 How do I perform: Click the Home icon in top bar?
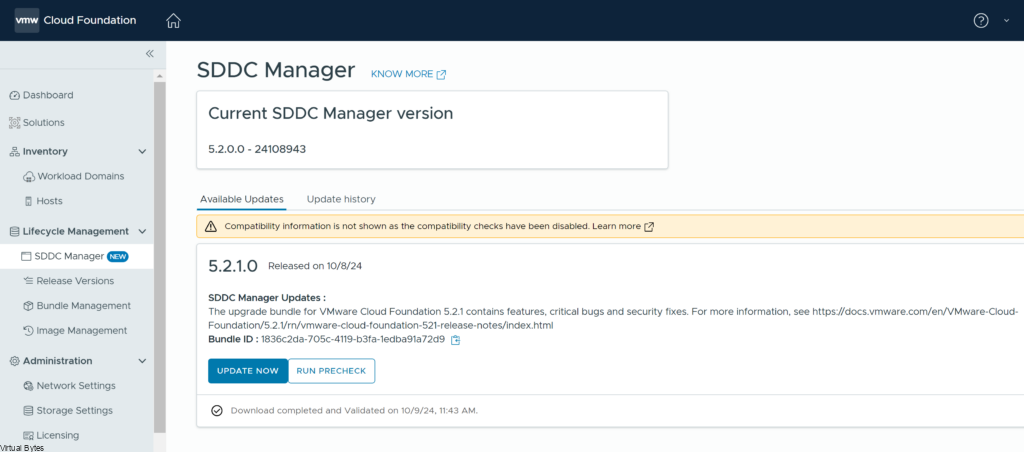(x=174, y=20)
